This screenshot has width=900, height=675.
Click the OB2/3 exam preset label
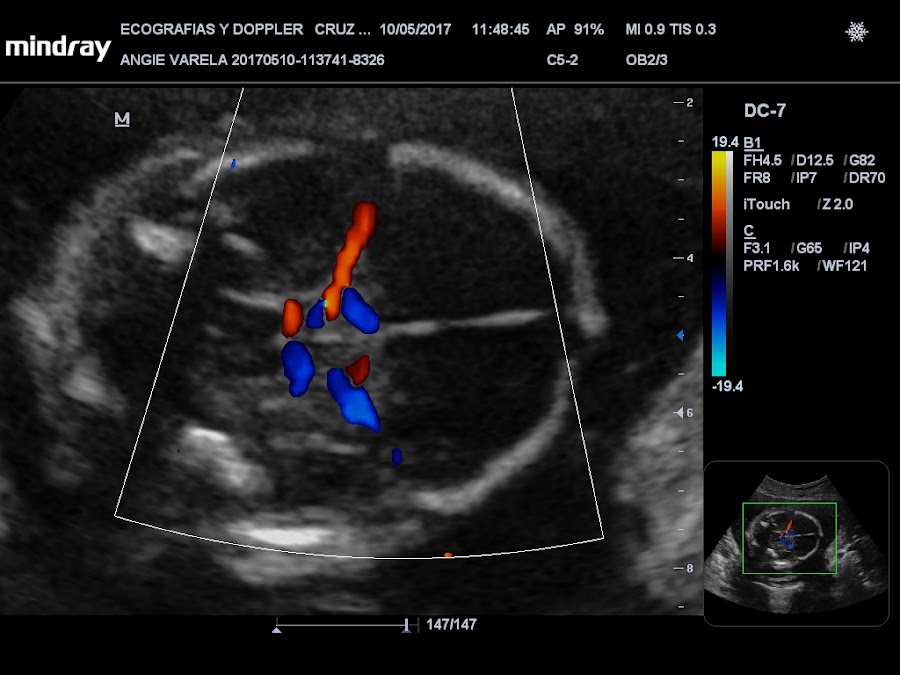646,60
